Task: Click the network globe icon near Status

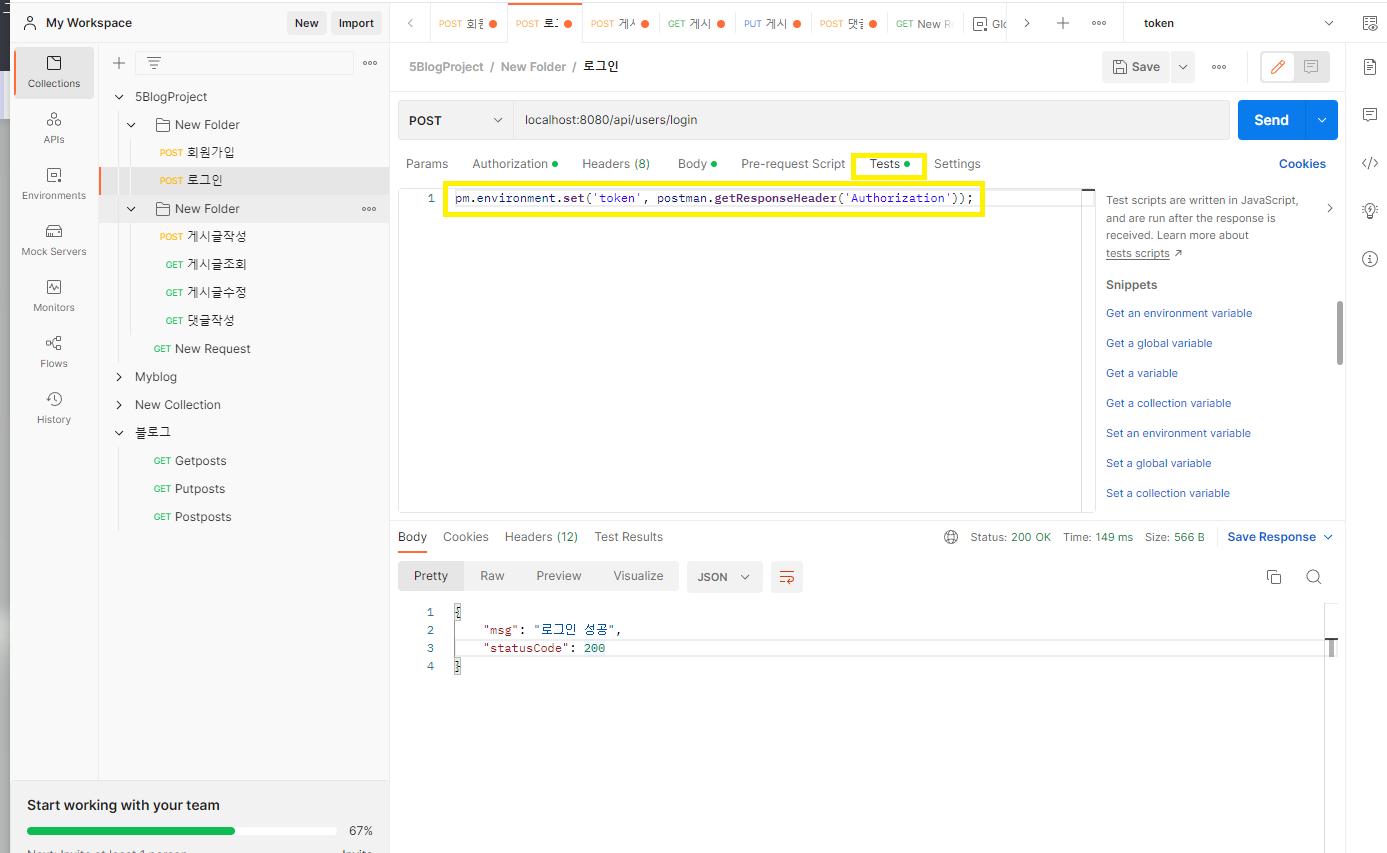Action: click(951, 537)
